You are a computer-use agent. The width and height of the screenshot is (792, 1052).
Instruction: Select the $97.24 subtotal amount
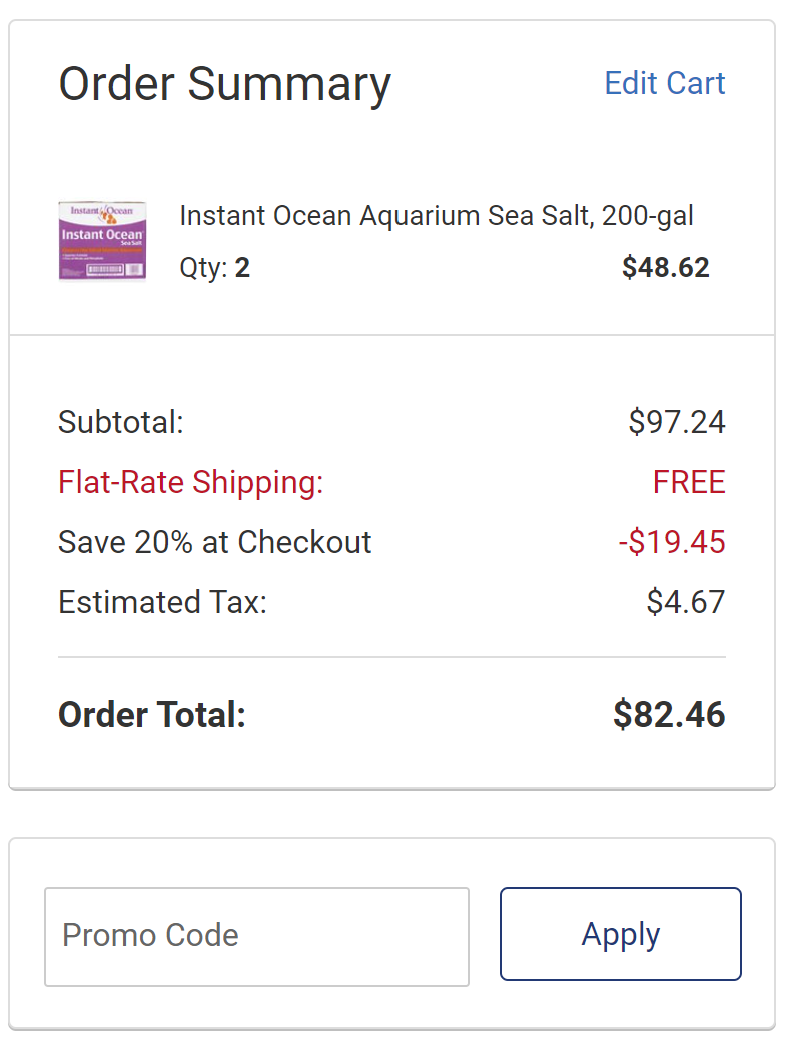point(677,422)
